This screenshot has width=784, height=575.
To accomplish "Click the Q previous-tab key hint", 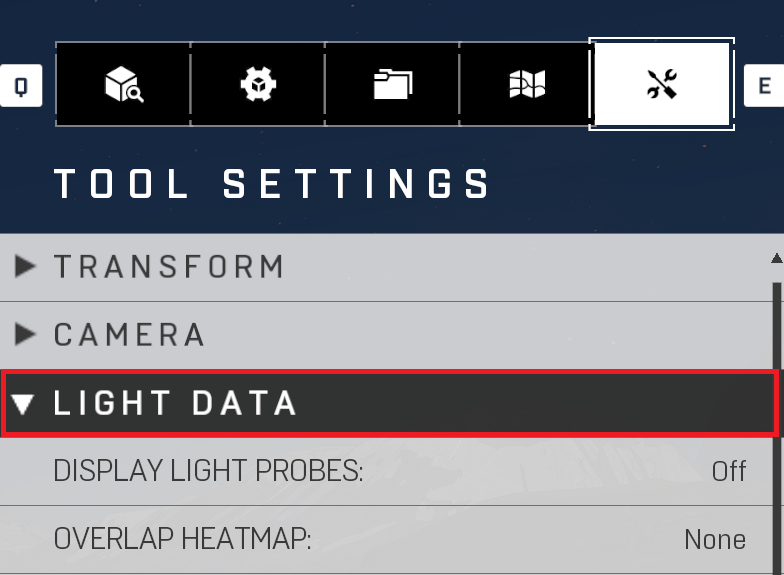I will [x=20, y=86].
